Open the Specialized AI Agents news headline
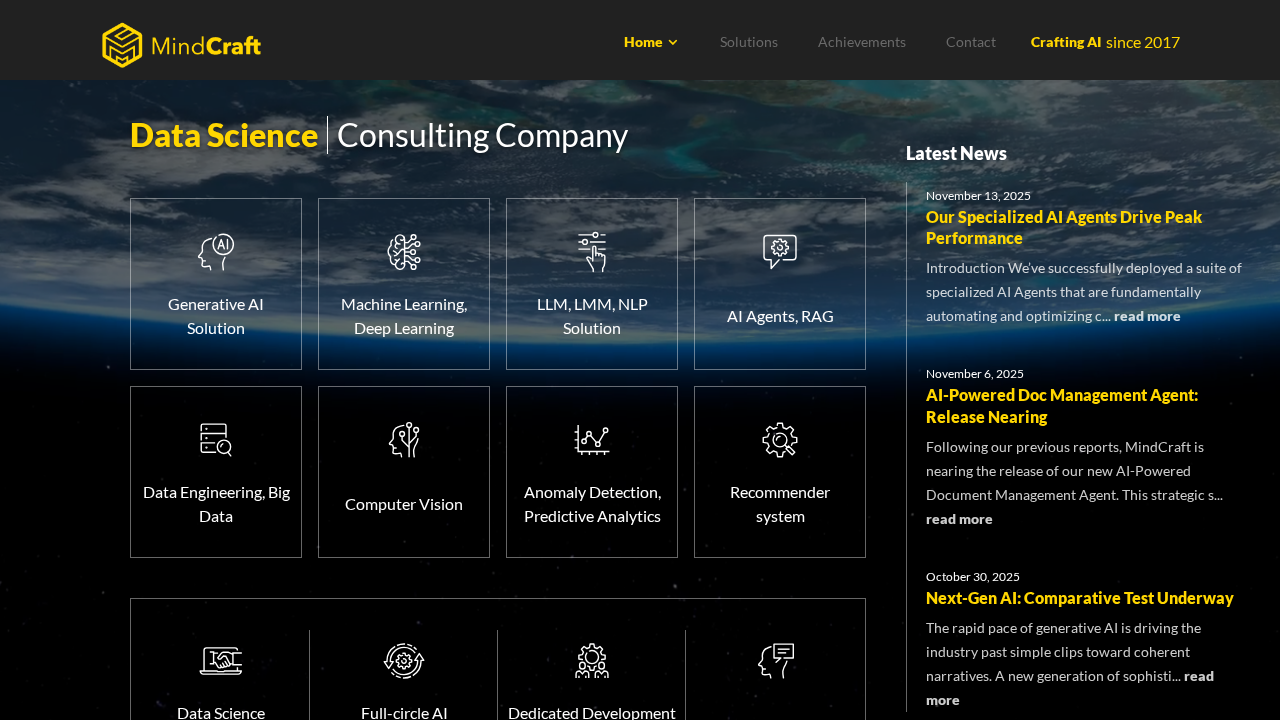Image resolution: width=1280 pixels, height=720 pixels. (1064, 227)
